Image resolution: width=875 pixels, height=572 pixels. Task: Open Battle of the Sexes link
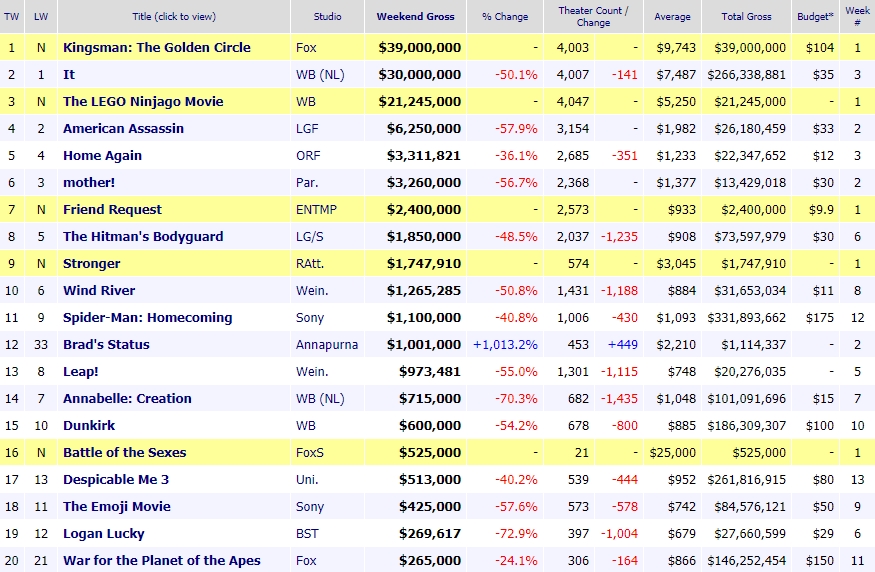tap(124, 453)
